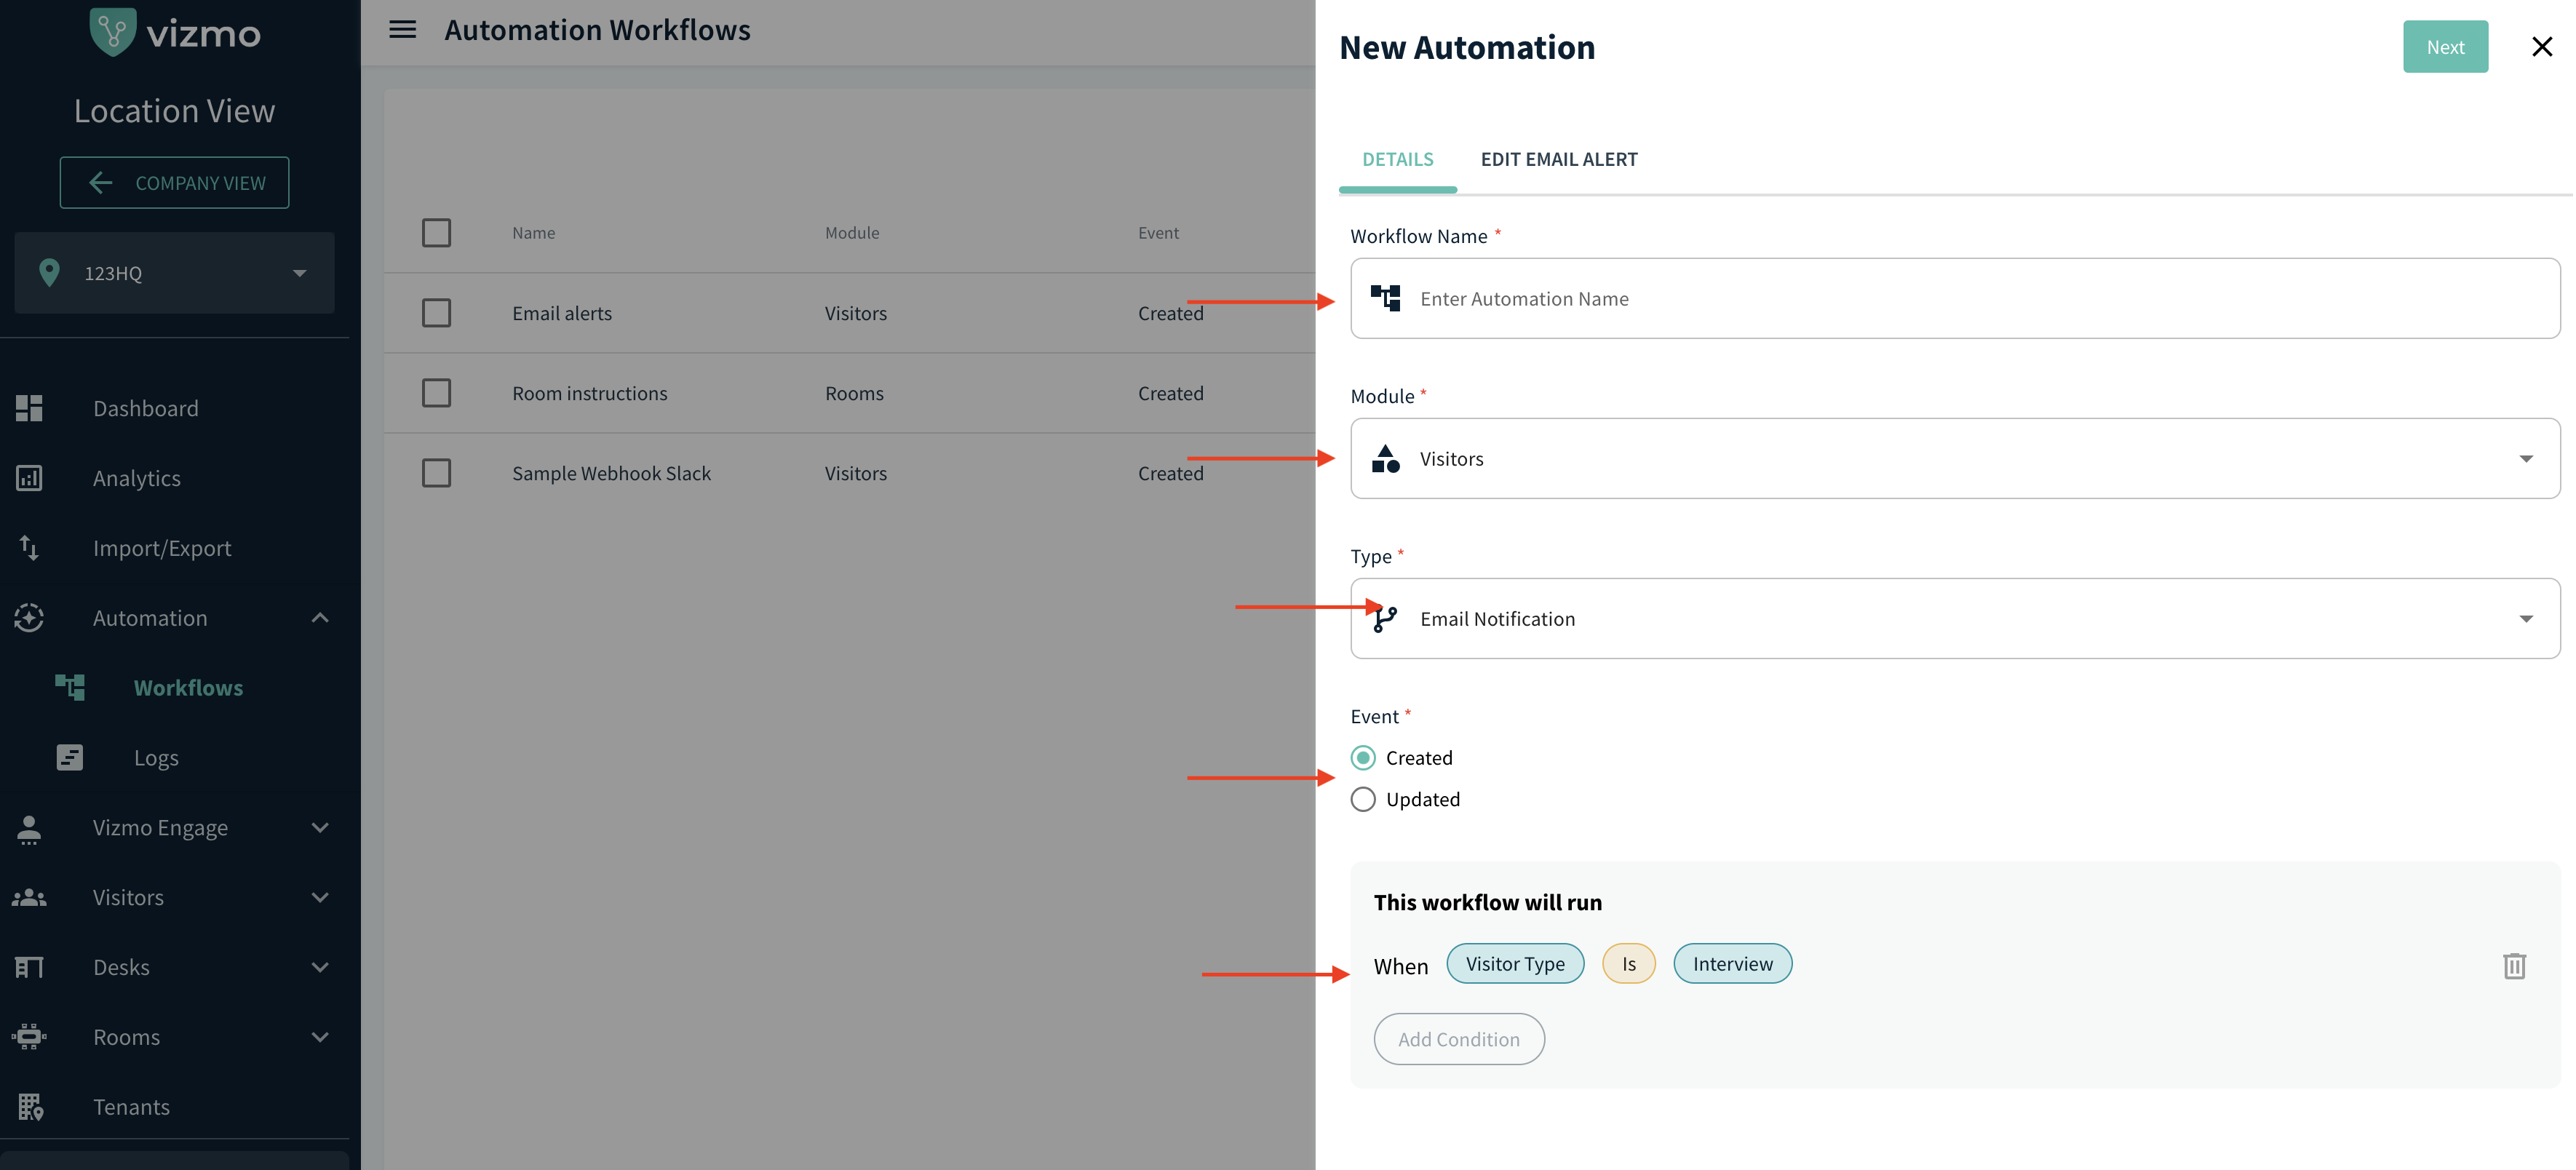Open the Tenants section
The width and height of the screenshot is (2576, 1170).
point(131,1107)
